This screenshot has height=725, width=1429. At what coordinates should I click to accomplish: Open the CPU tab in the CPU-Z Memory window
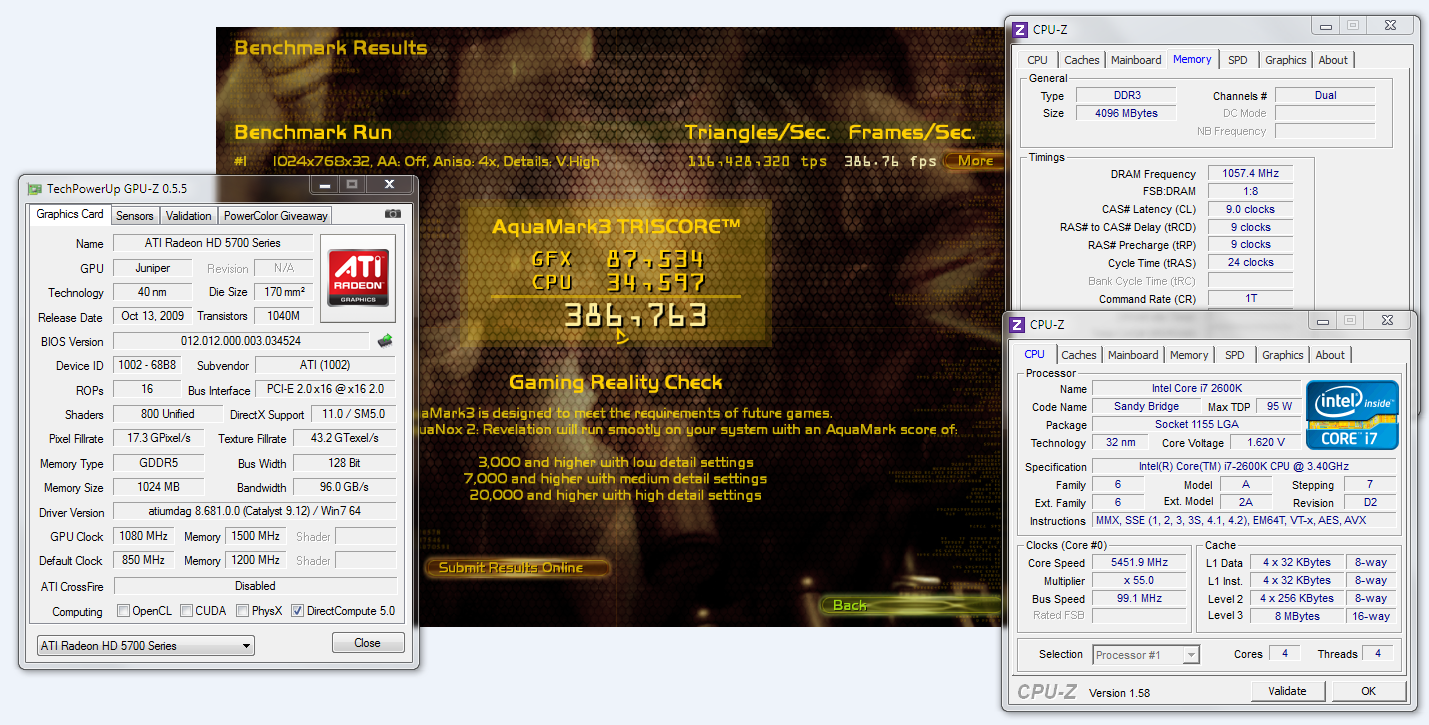pos(1038,60)
